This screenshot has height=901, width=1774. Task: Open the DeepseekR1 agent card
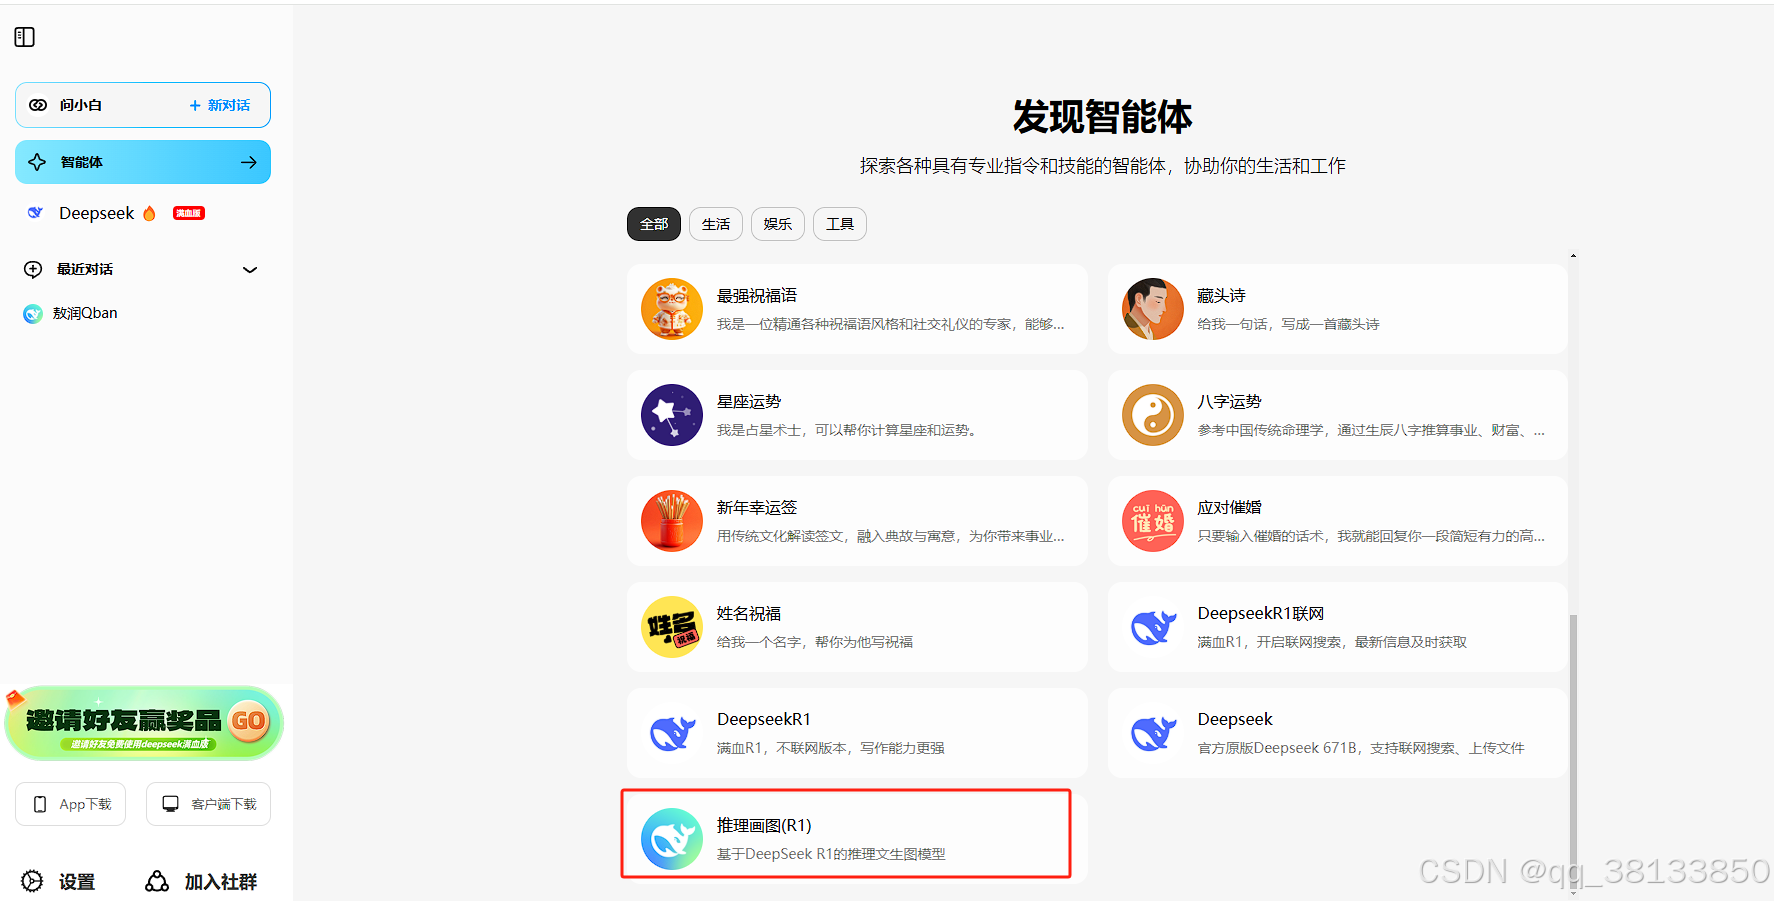857,733
